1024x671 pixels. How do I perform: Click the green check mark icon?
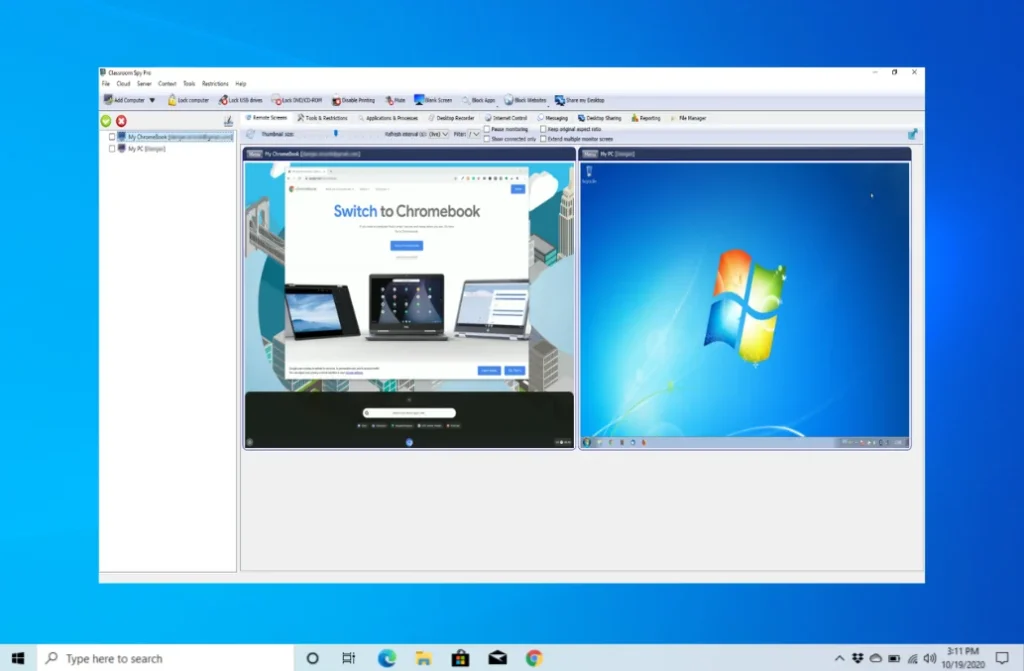point(106,121)
